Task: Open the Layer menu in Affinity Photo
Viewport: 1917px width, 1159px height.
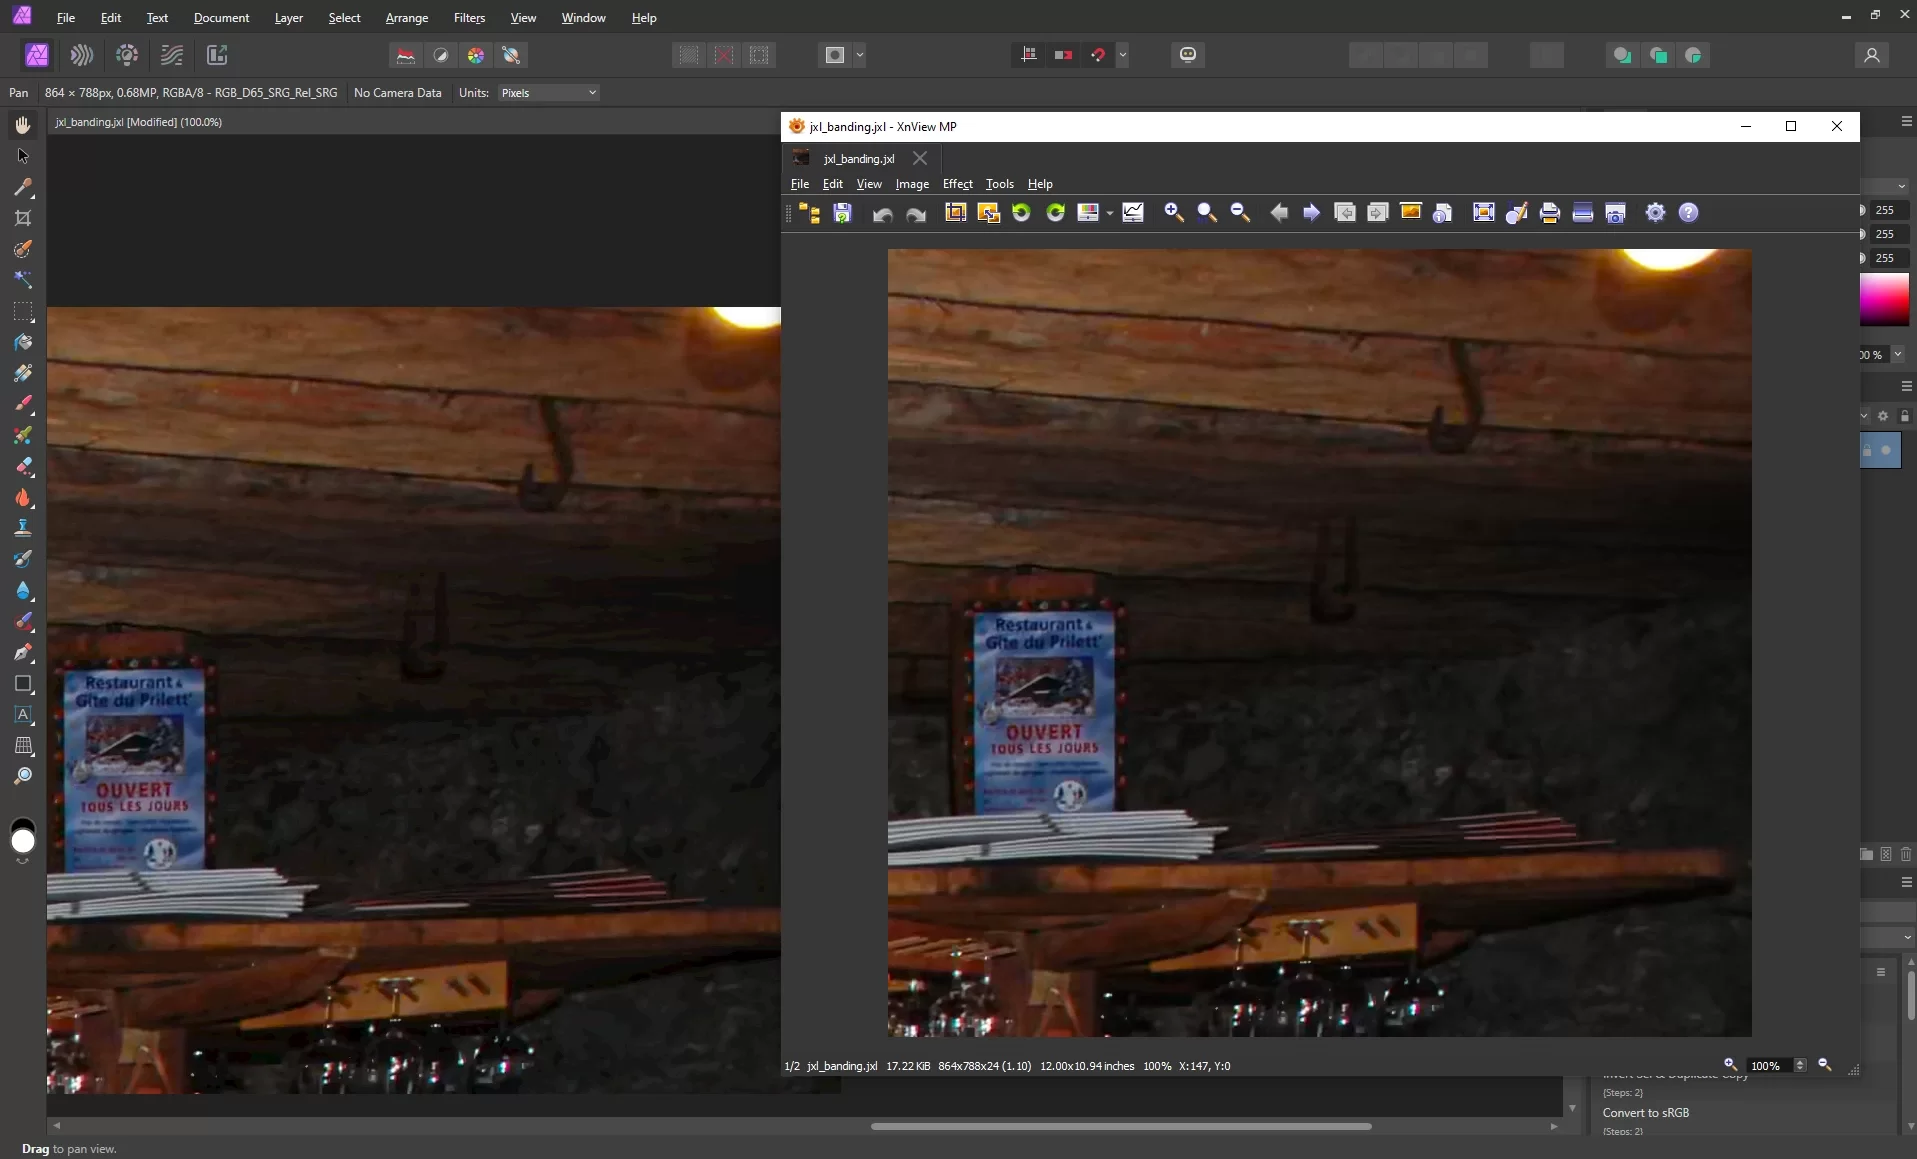Action: (x=289, y=18)
